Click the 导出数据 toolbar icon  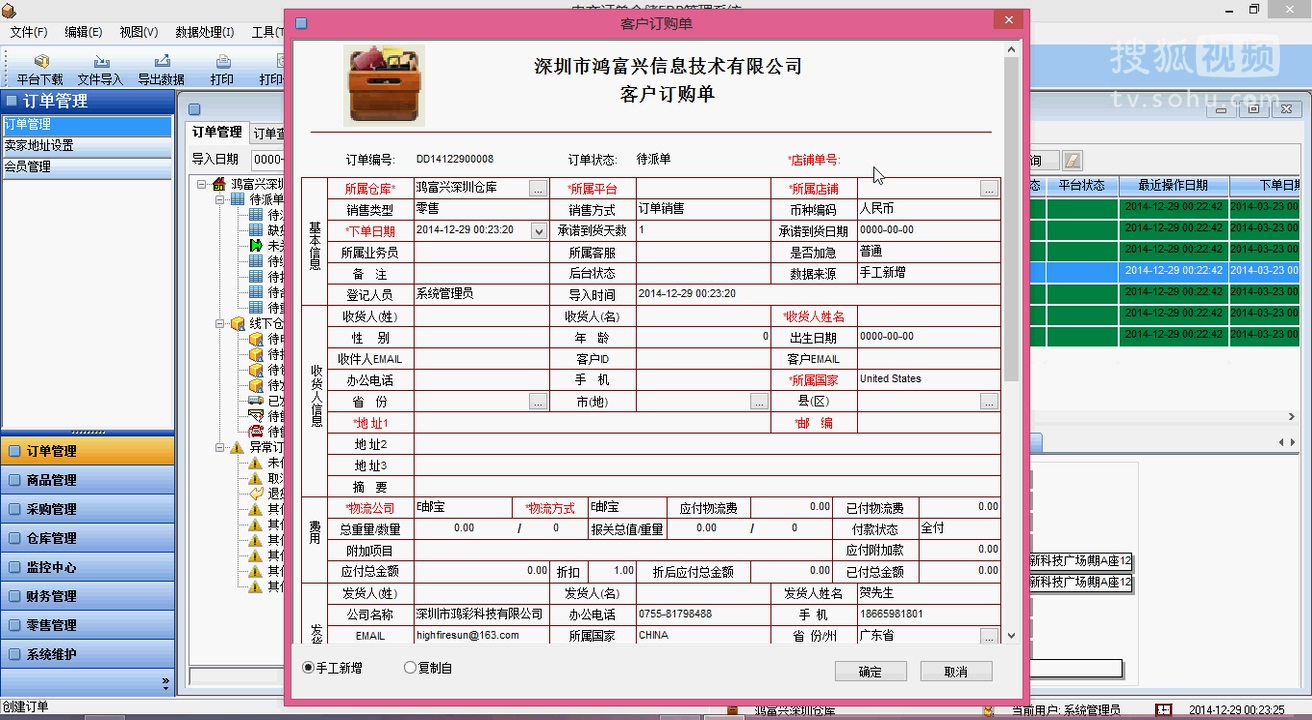(162, 62)
